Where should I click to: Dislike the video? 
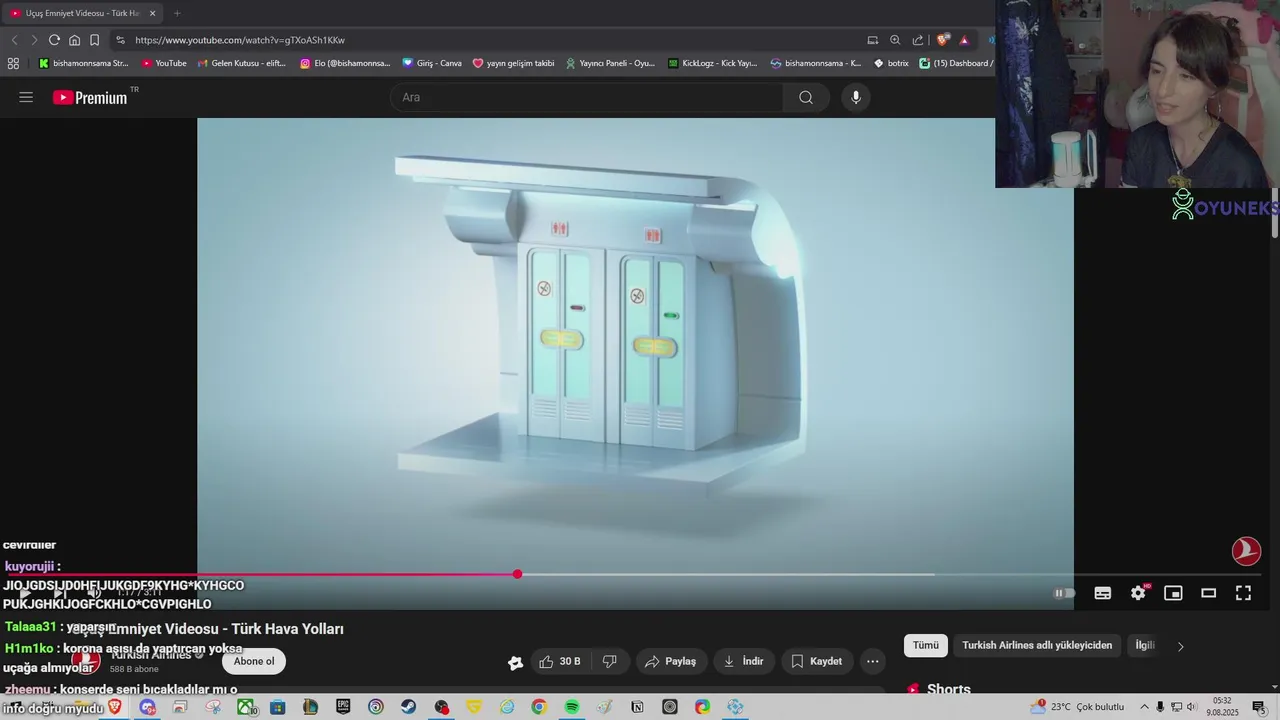(x=609, y=661)
